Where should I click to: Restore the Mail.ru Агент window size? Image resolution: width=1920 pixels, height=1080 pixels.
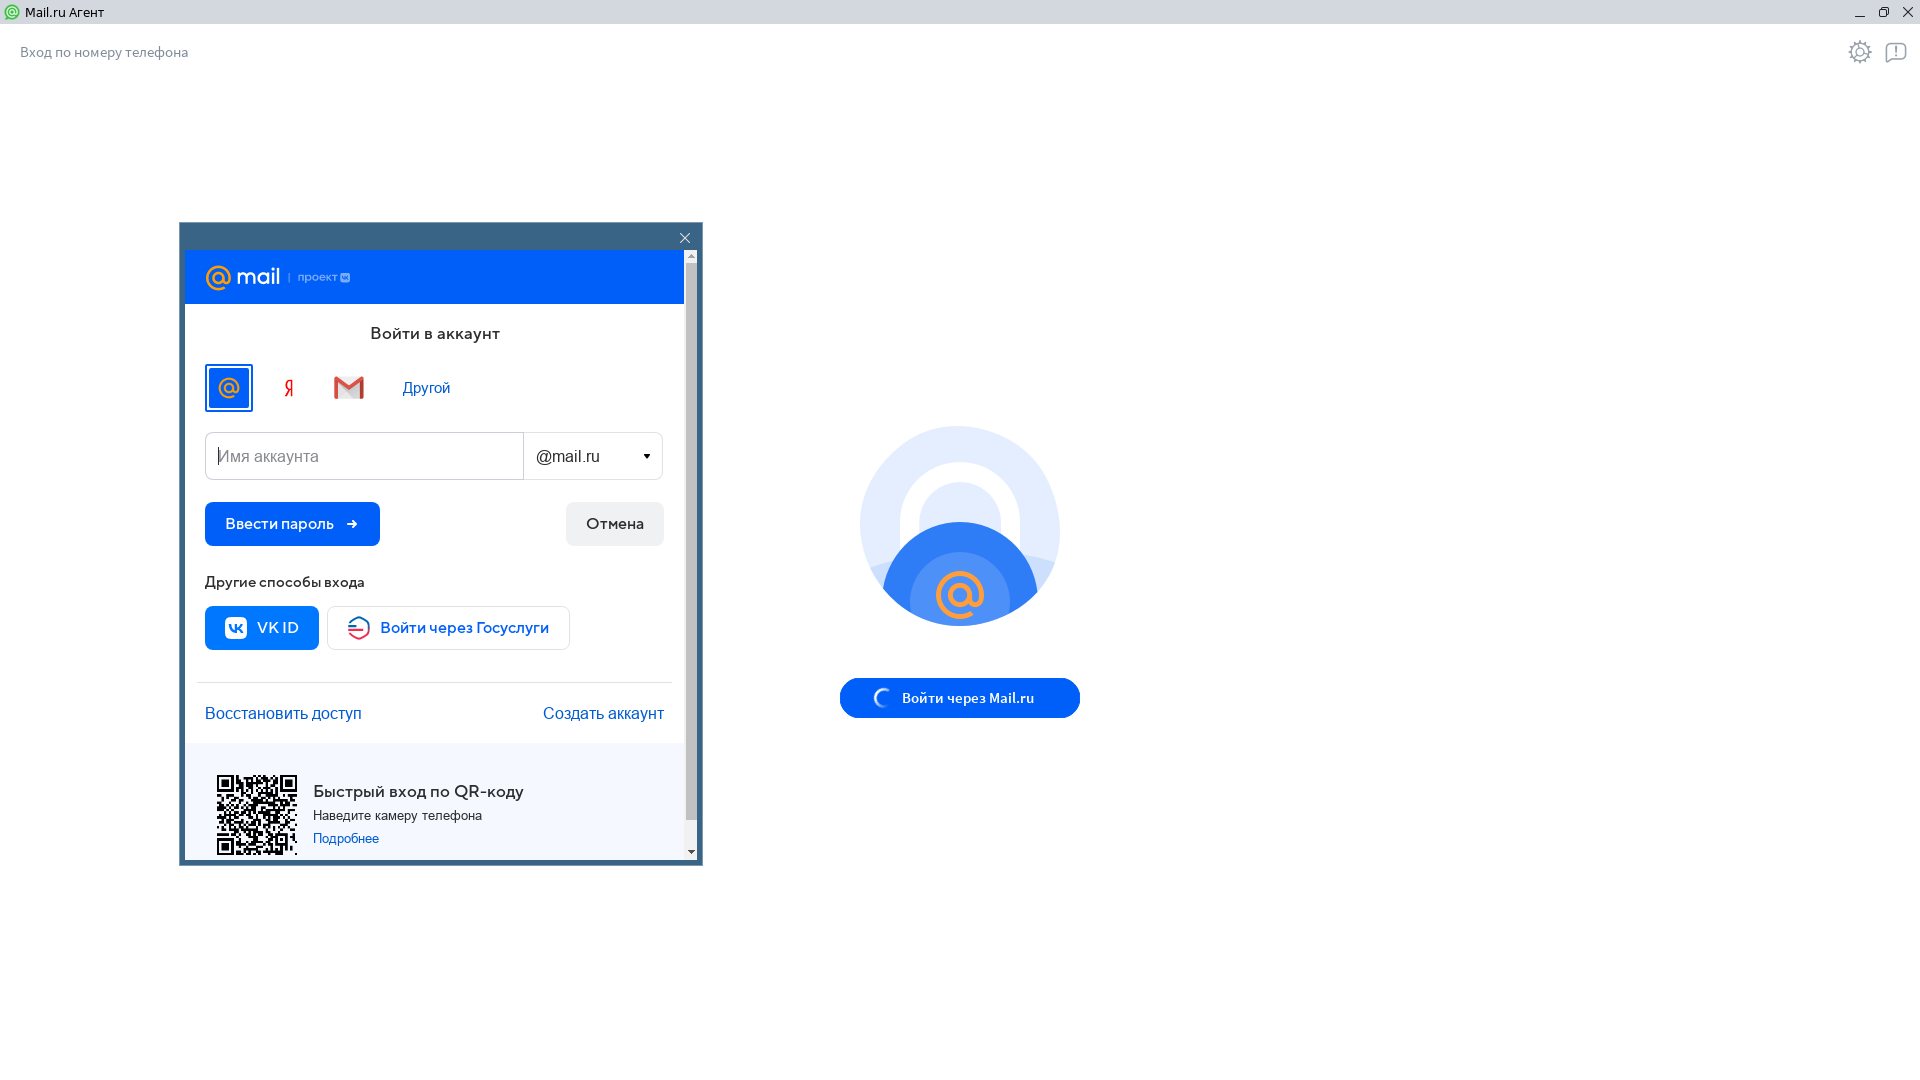coord(1884,12)
